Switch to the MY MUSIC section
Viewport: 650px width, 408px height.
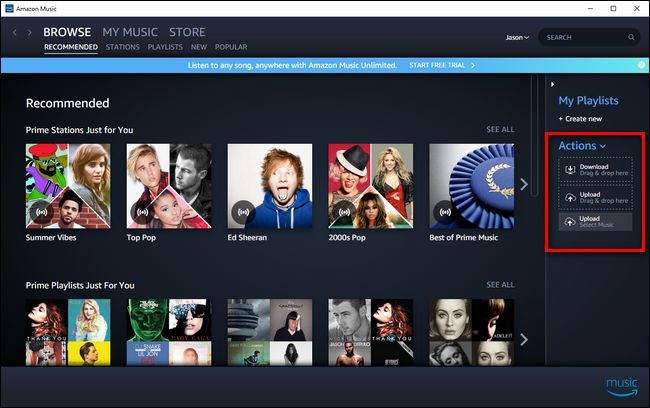(x=130, y=32)
